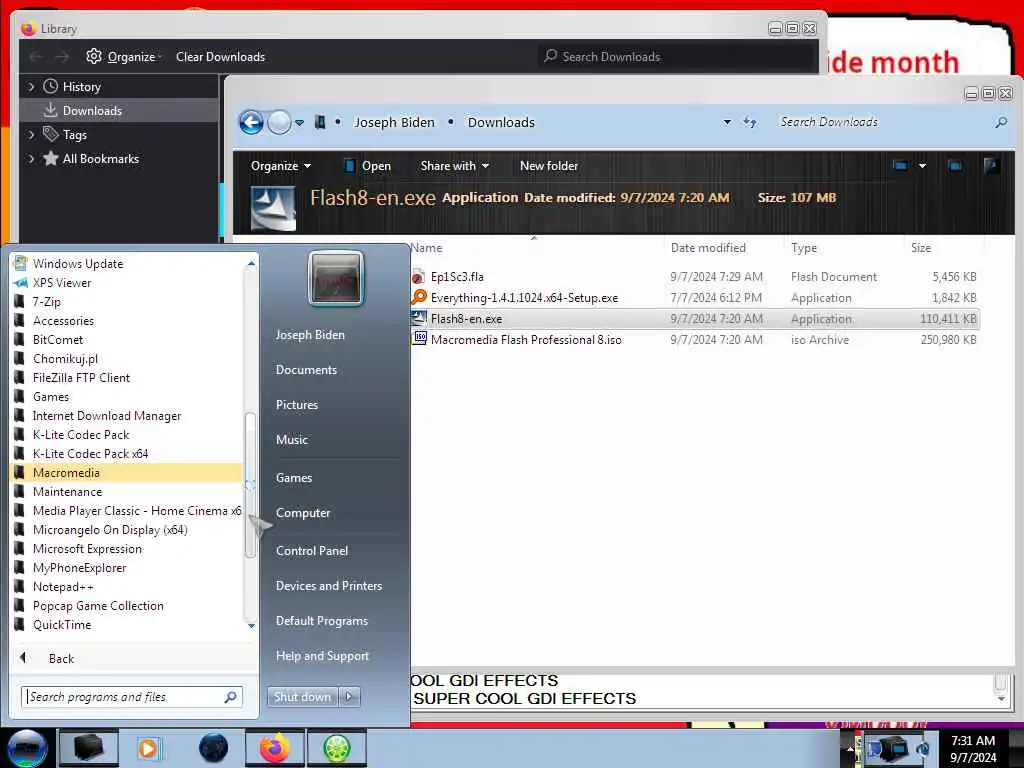Screen dimensions: 1024x768
Task: Click the refresh icon beside the address bar
Action: pyautogui.click(x=750, y=122)
